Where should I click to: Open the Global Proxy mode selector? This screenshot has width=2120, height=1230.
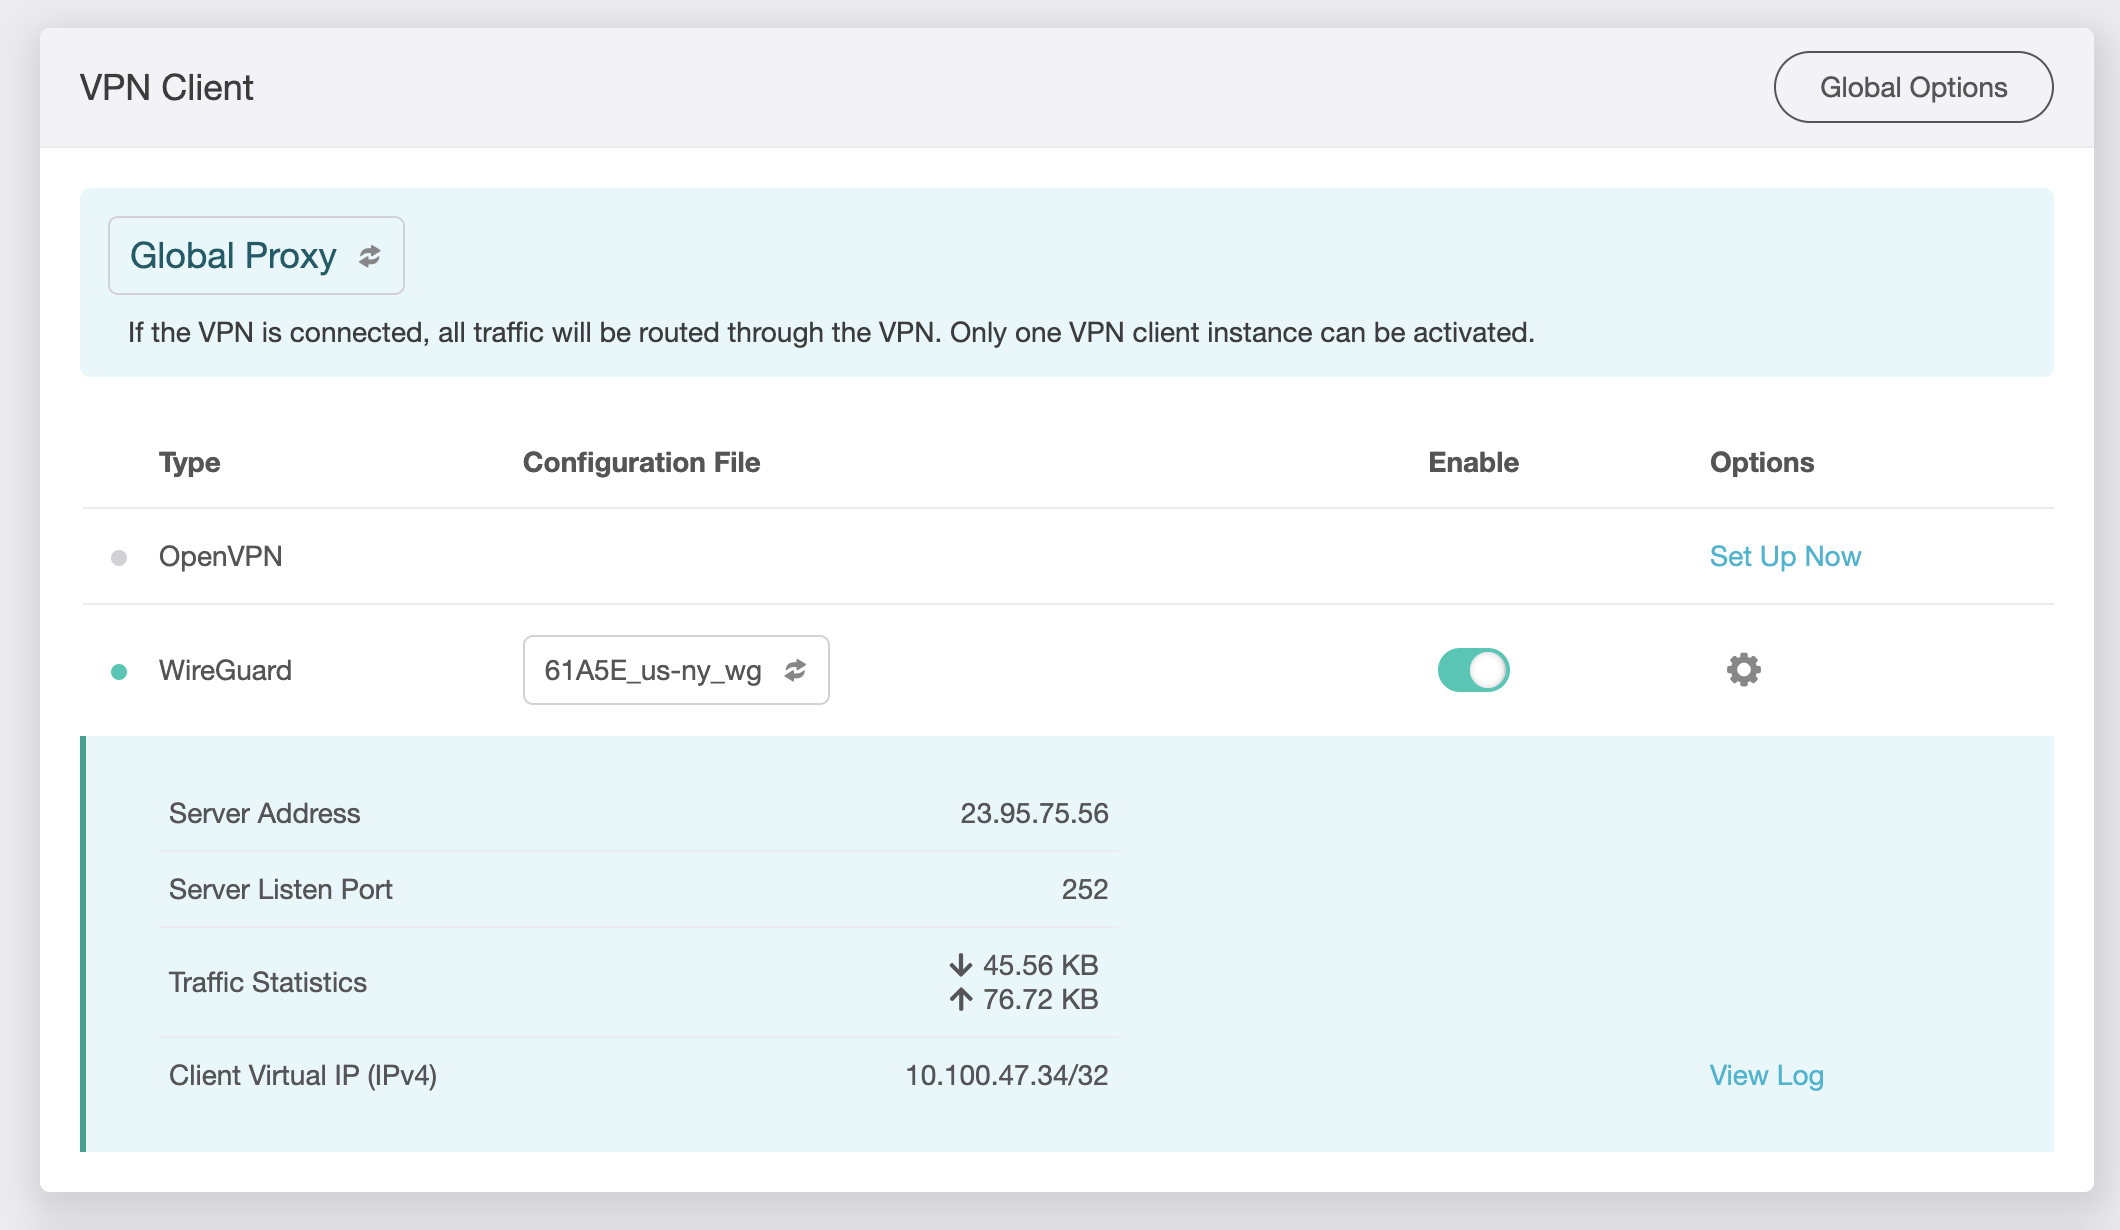[x=256, y=256]
